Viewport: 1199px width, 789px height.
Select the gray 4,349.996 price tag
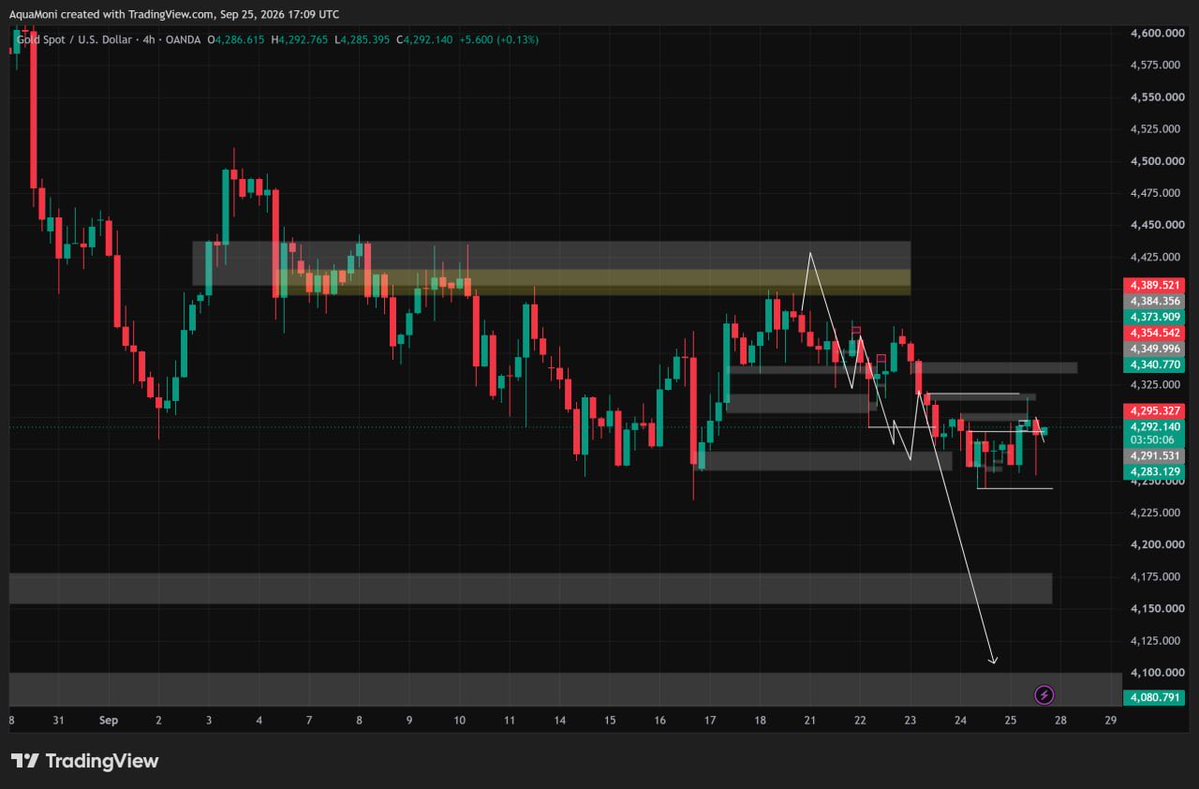click(x=1154, y=349)
